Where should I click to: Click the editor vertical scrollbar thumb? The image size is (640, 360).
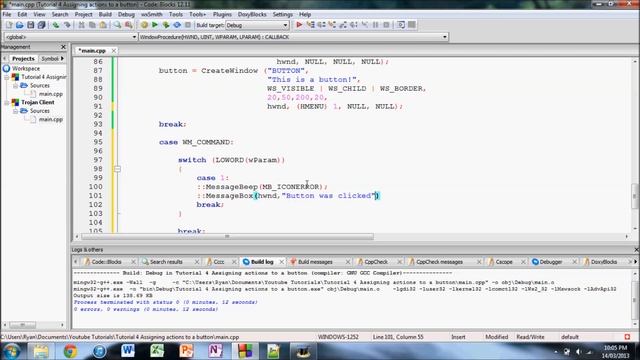tap(635, 197)
